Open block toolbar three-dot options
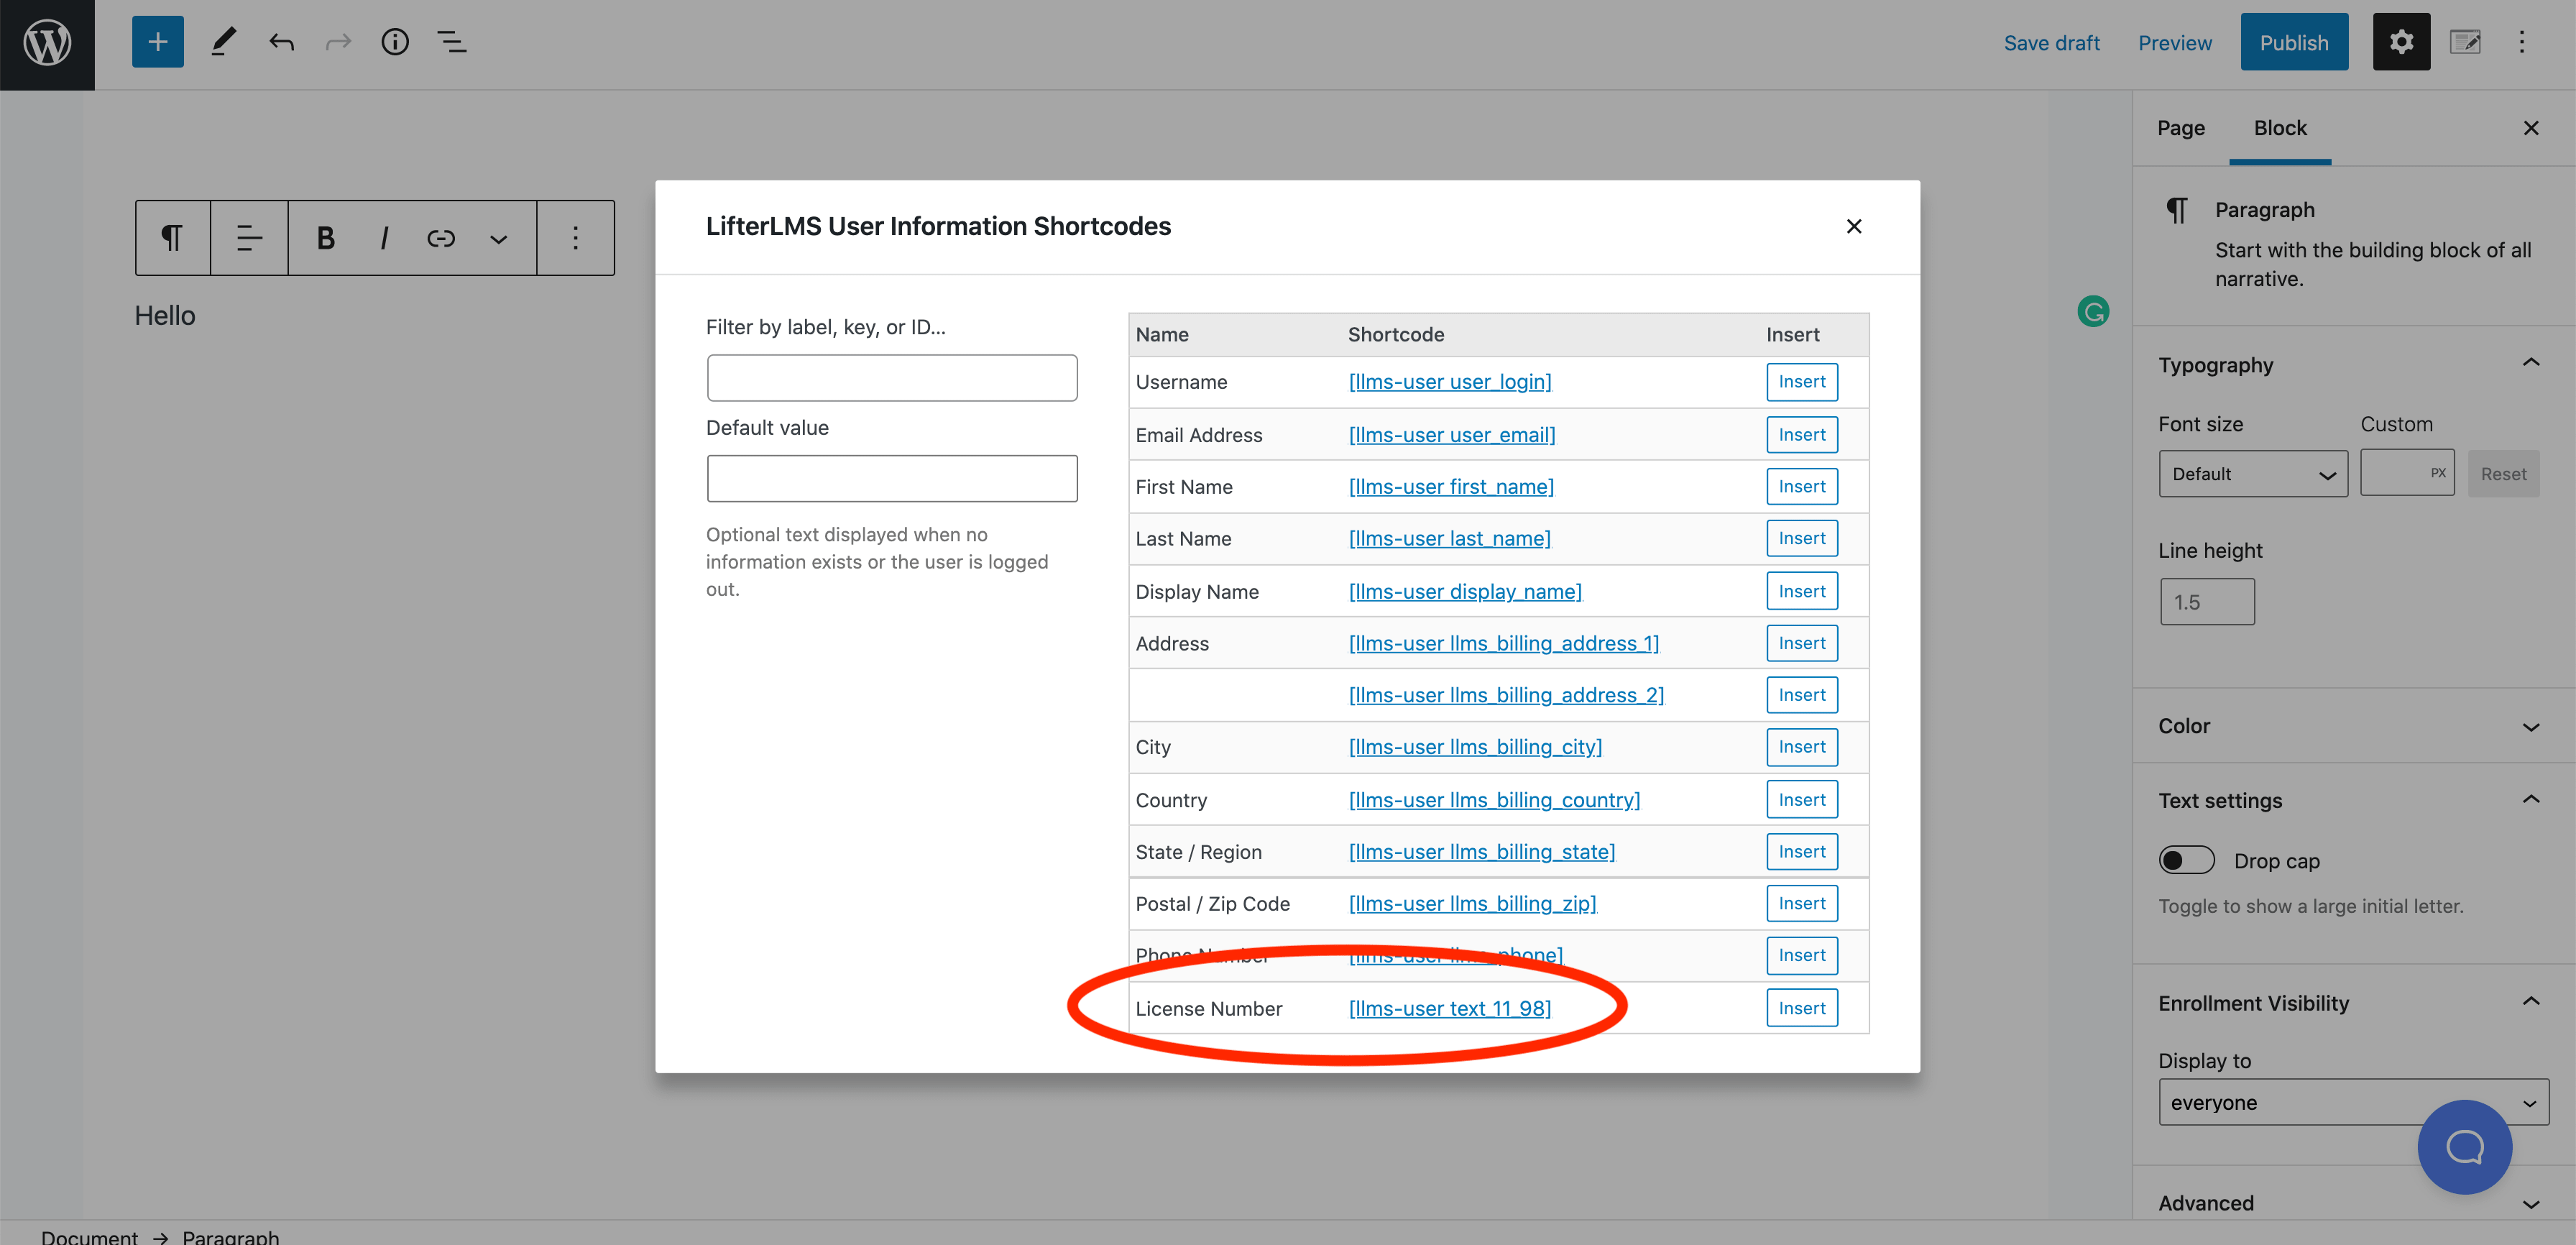 tap(575, 238)
